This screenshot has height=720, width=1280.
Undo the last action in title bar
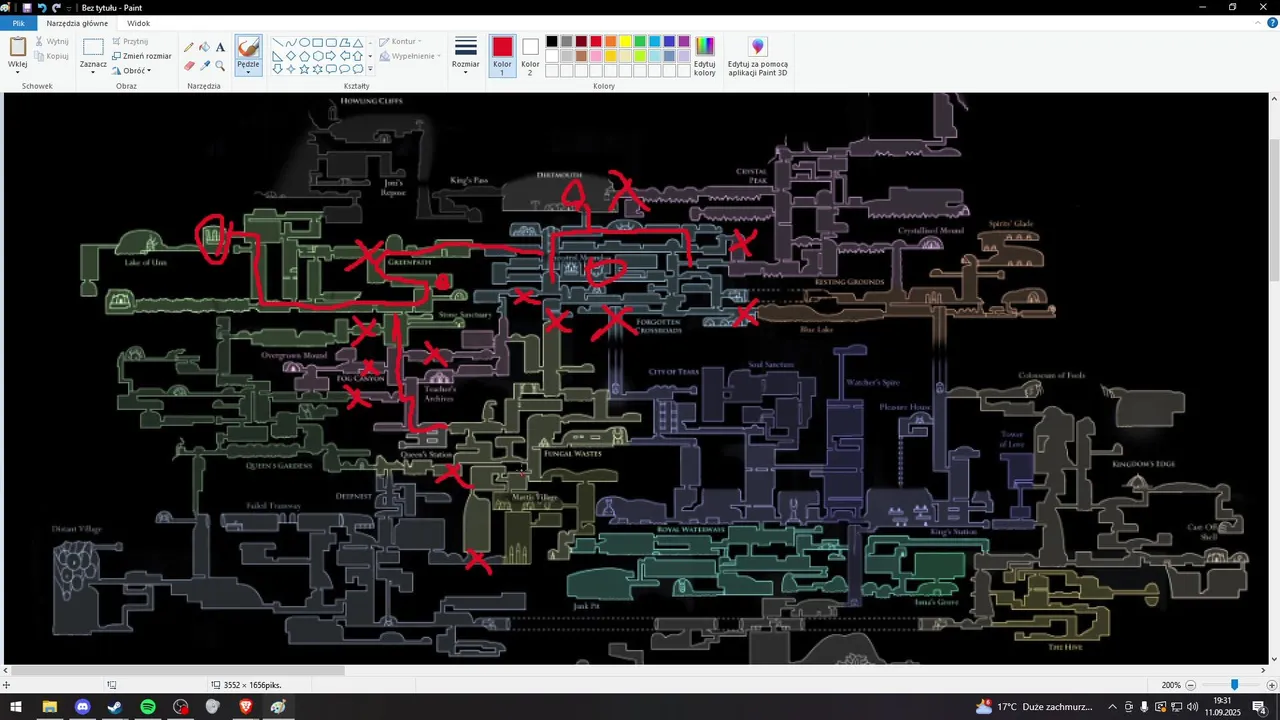point(42,7)
